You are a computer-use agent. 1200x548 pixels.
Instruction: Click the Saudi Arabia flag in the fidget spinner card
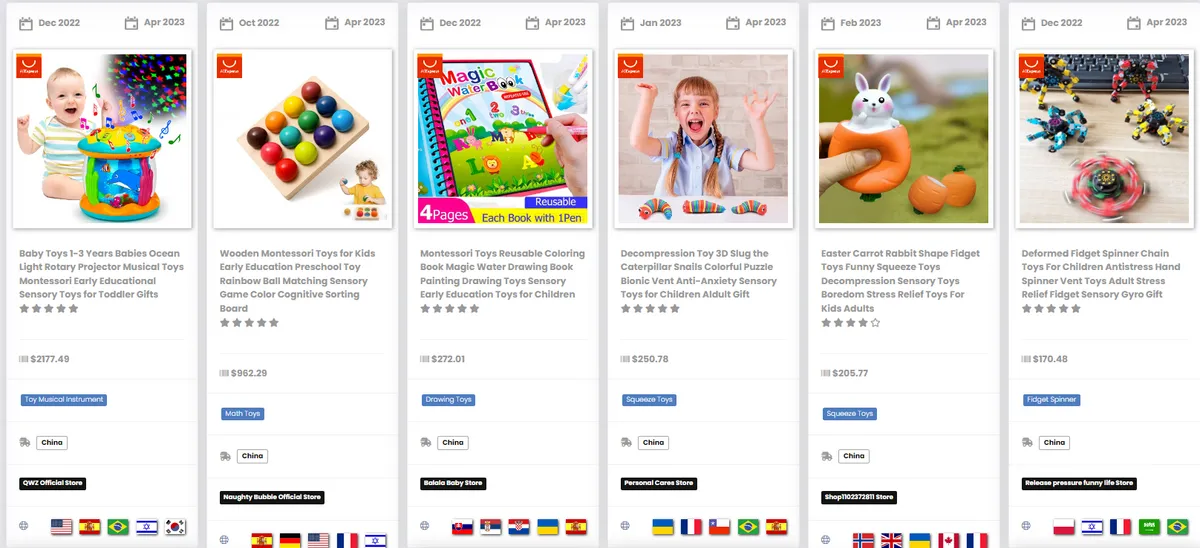pyautogui.click(x=1149, y=526)
